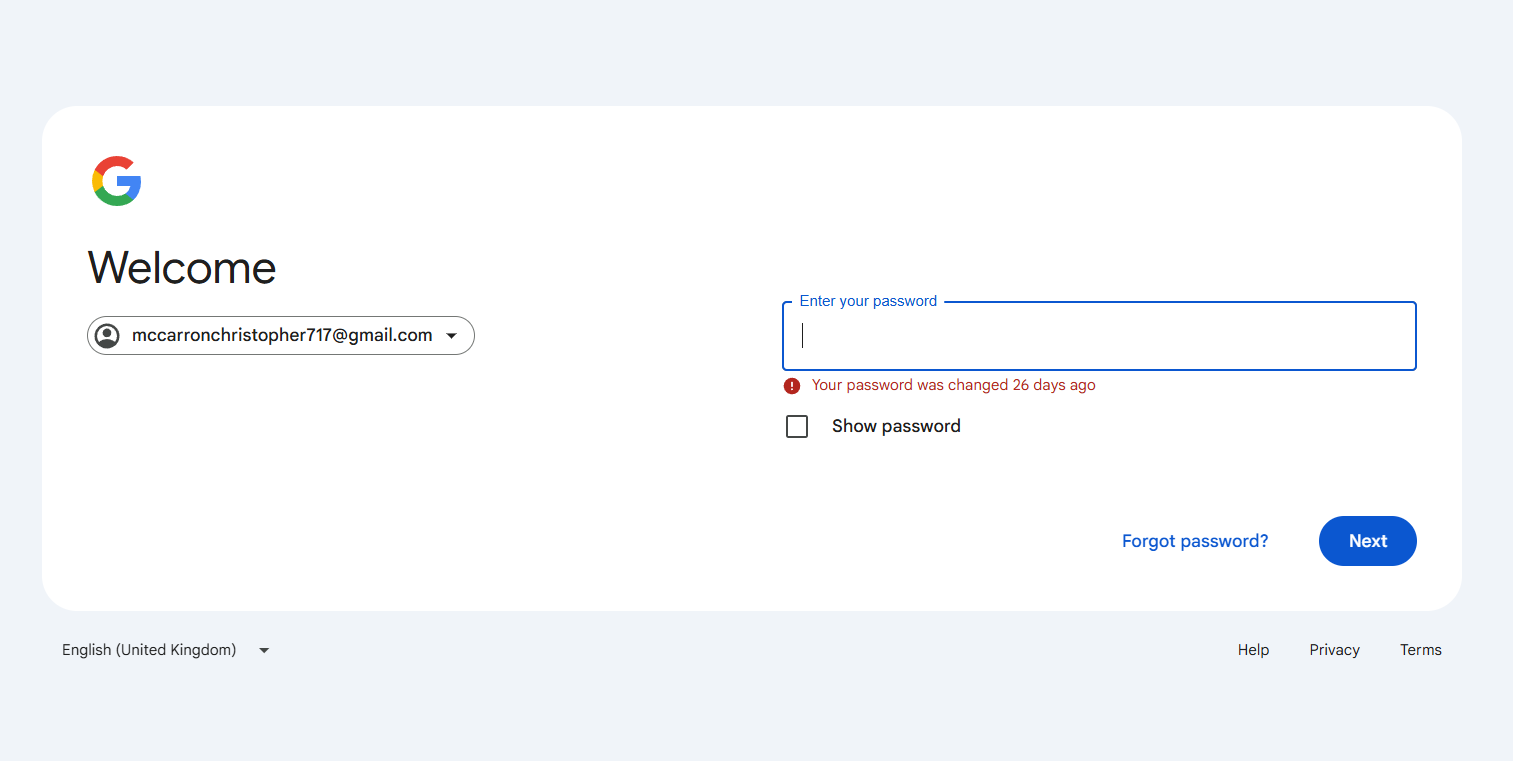
Task: Click the 'Enter your password' floating label
Action: click(868, 301)
